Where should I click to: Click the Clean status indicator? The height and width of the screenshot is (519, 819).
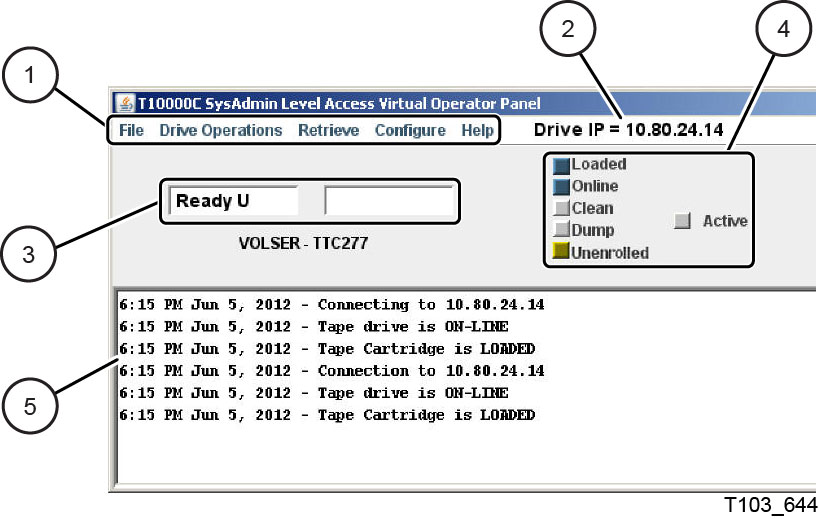(x=561, y=208)
